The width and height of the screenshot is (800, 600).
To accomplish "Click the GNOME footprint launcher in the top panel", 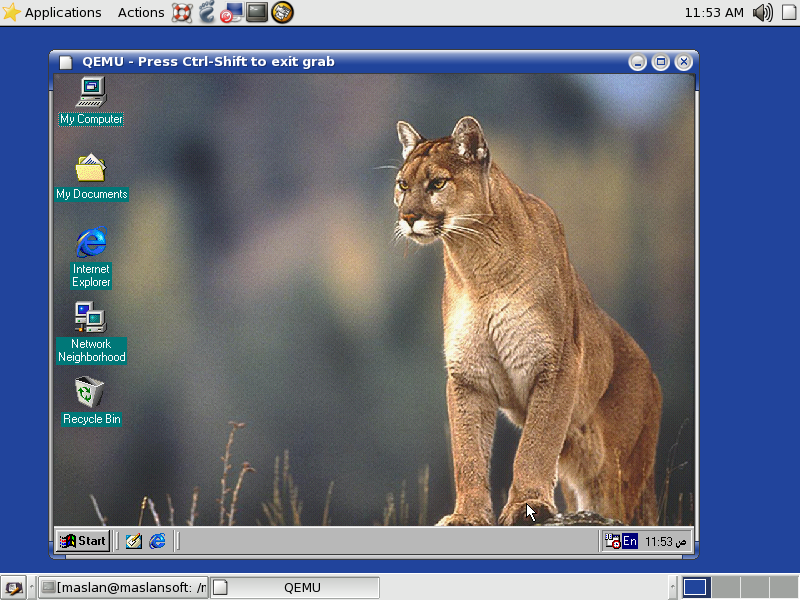I will point(206,13).
